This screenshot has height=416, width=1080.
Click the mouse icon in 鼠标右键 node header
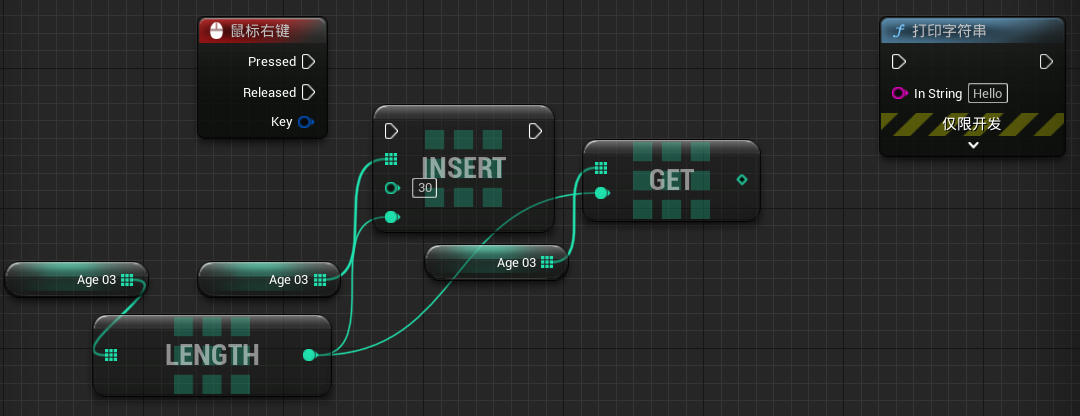click(x=216, y=31)
